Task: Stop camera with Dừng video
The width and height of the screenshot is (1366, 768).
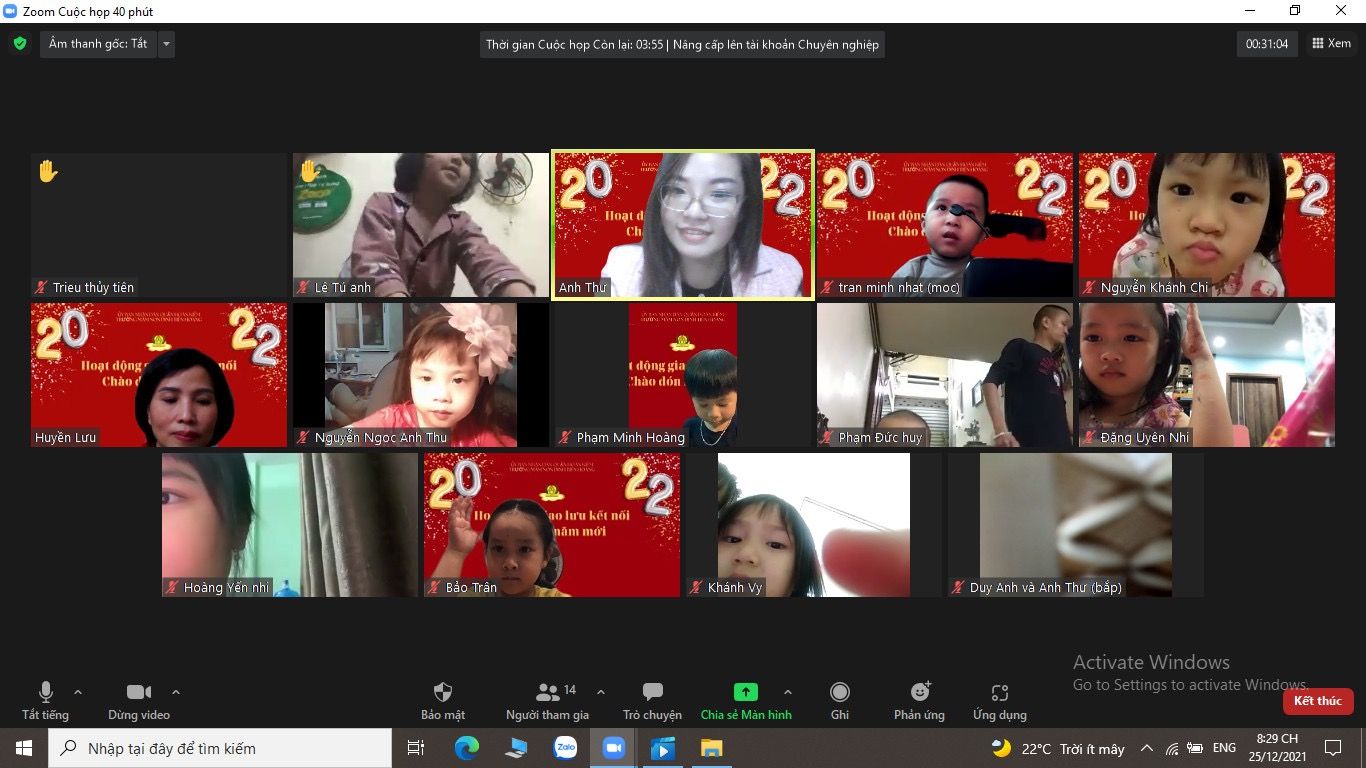Action: 139,693
